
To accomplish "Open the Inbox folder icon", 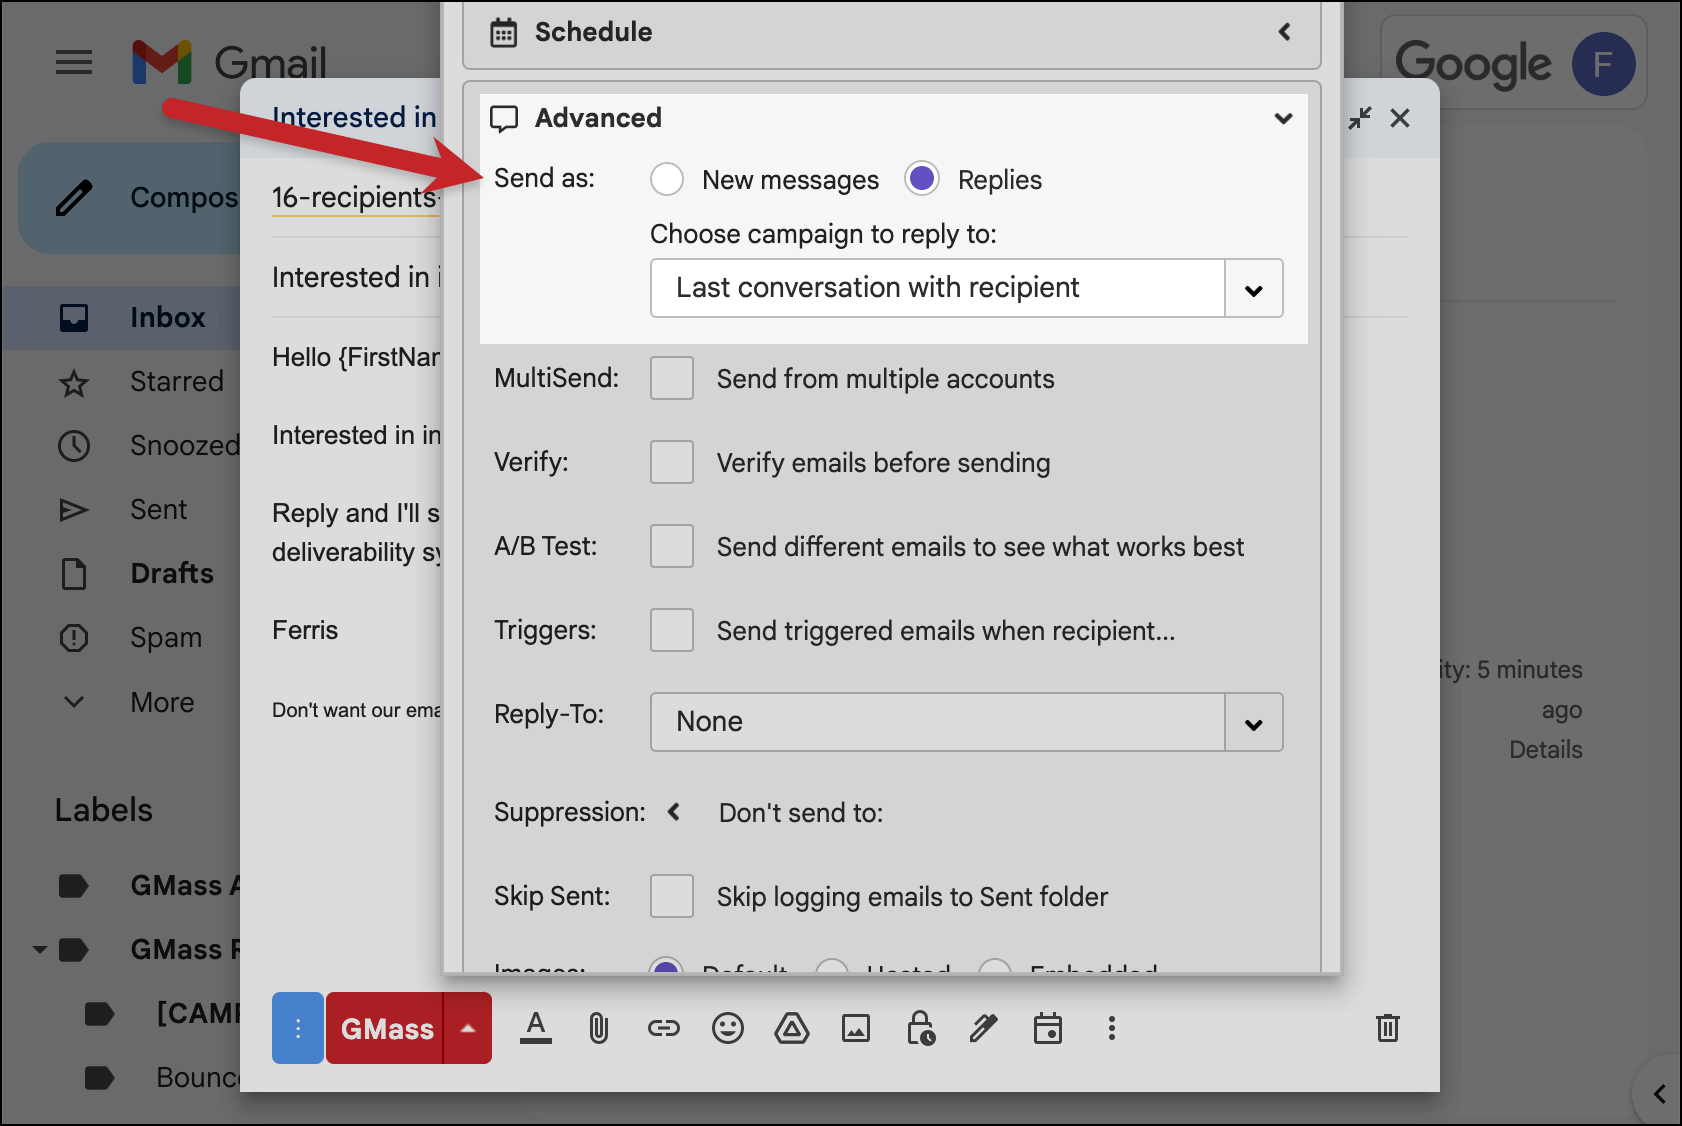I will pyautogui.click(x=74, y=318).
